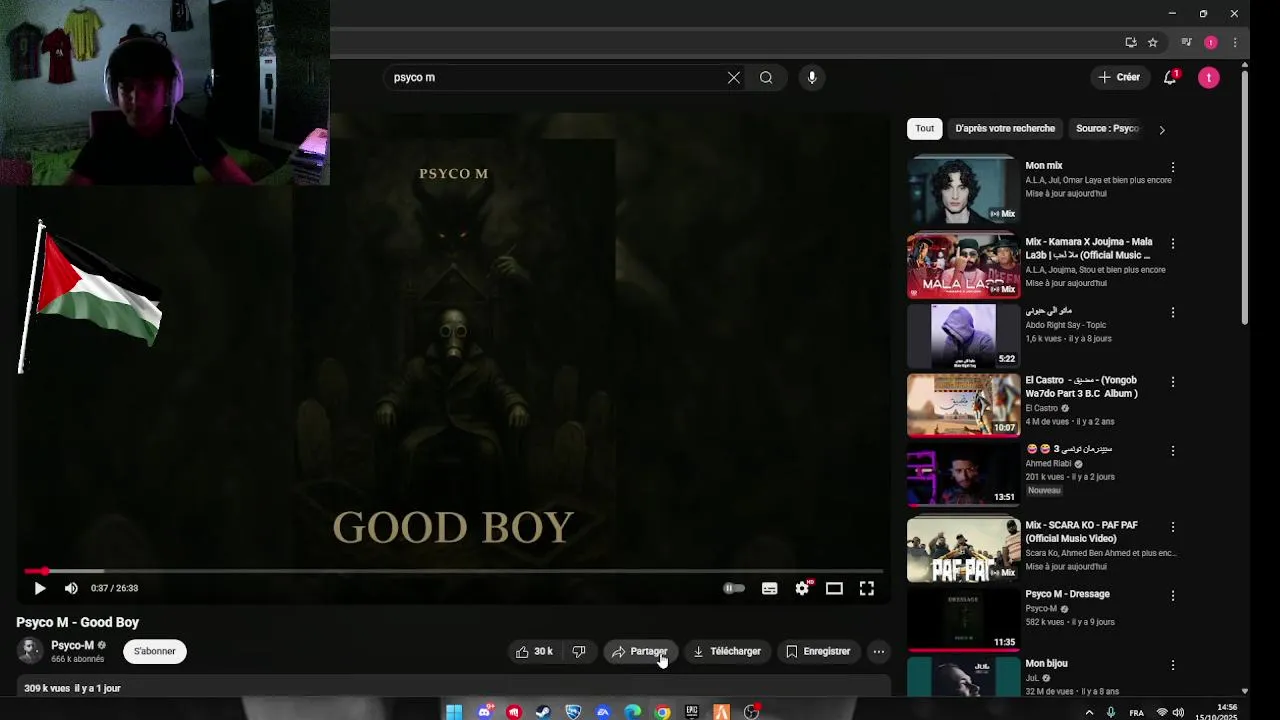Screen dimensions: 1280x720
Task: Open options for Abdo Right Say video
Action: click(1173, 312)
